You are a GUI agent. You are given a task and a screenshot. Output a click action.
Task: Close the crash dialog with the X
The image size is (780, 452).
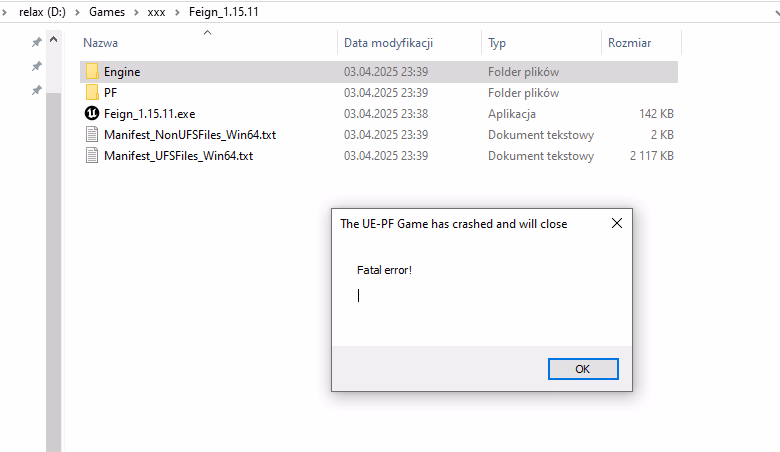pyautogui.click(x=617, y=223)
